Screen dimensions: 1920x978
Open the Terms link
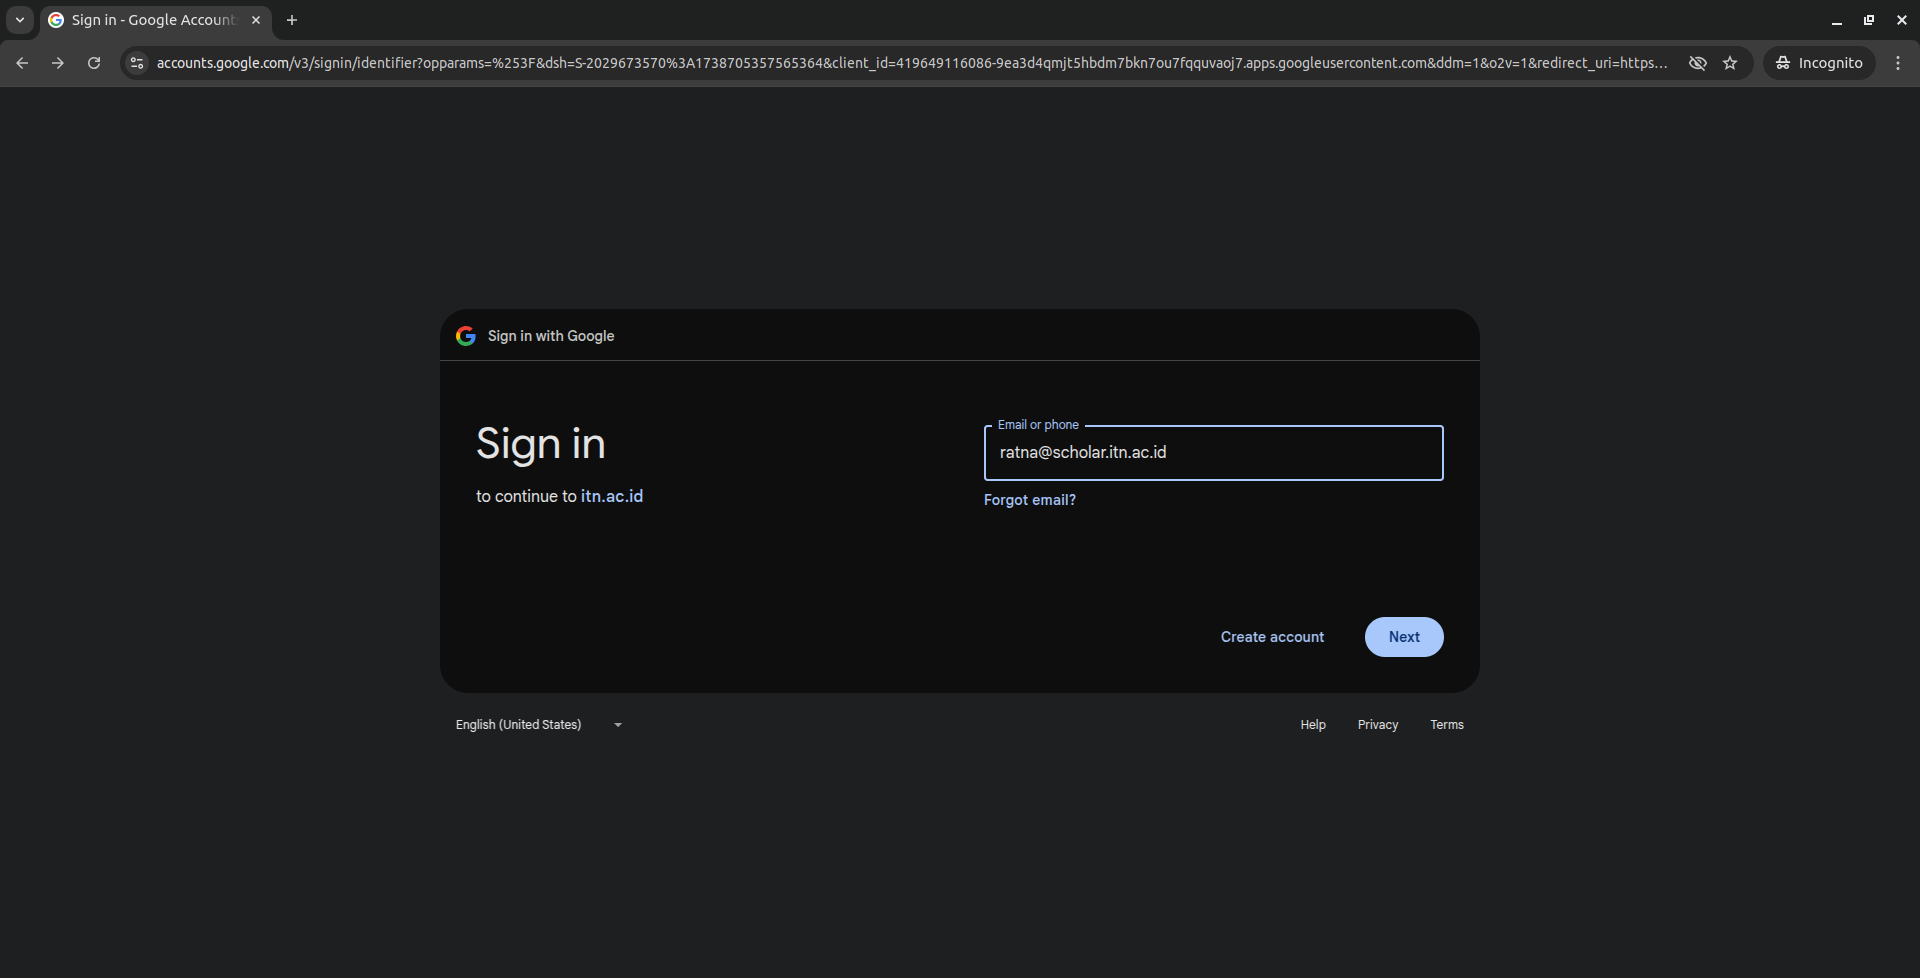1447,725
